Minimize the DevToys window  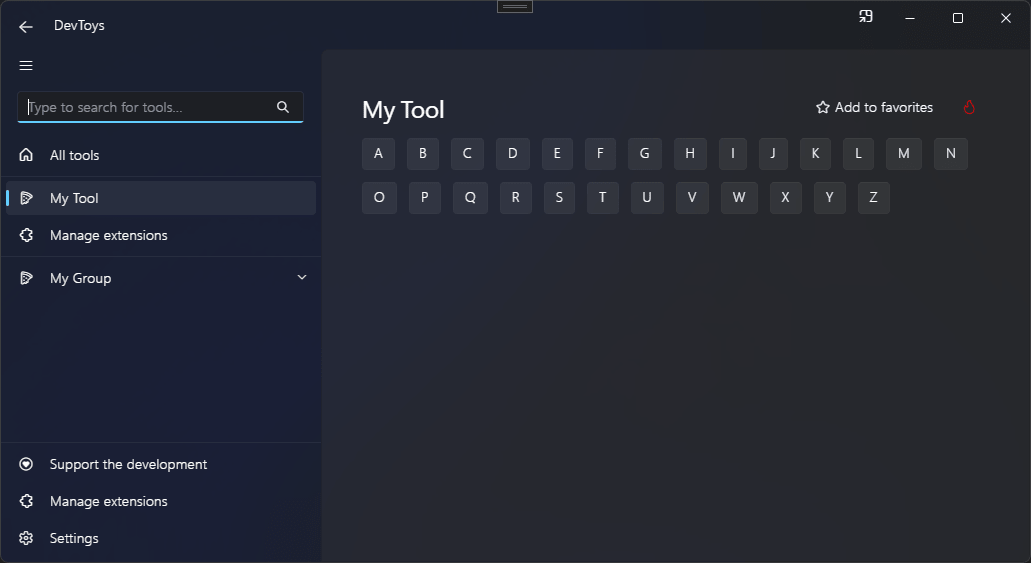point(910,18)
